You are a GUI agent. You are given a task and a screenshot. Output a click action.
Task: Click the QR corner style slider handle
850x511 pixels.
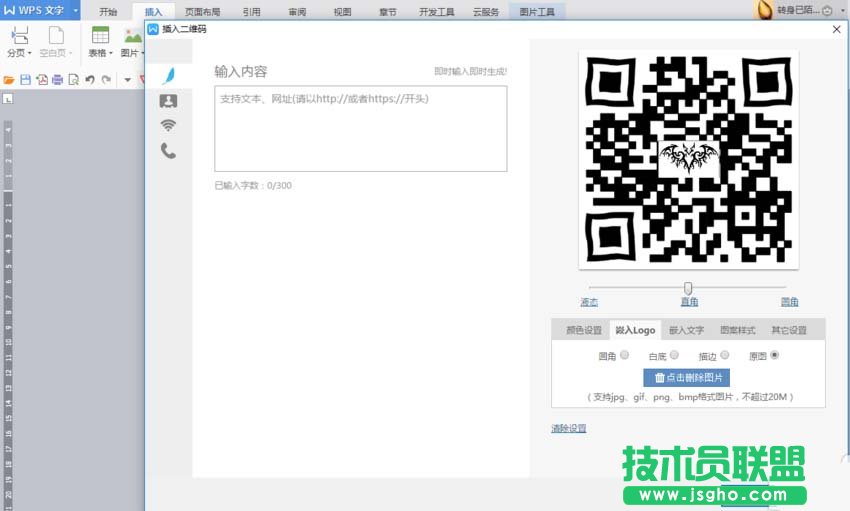[x=688, y=288]
